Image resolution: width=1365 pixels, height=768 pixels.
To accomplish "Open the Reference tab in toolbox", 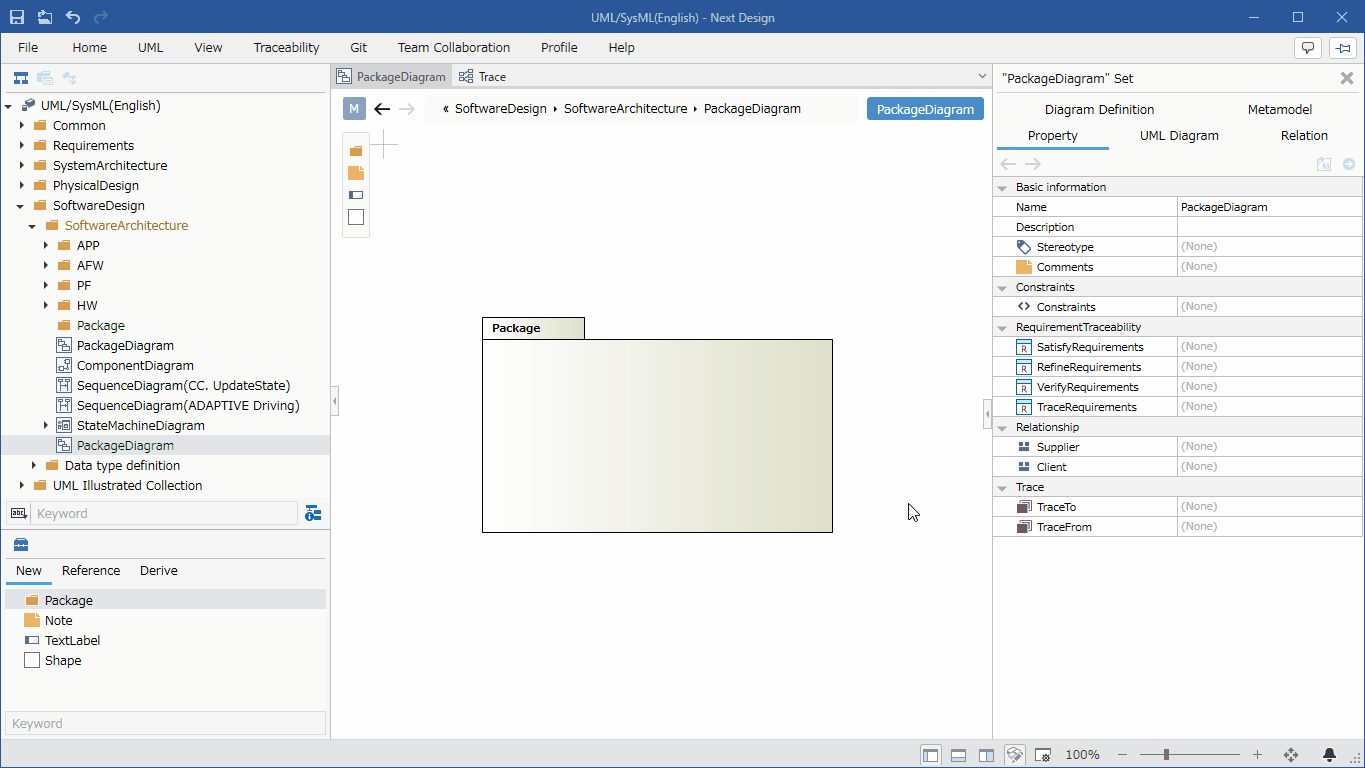I will [x=91, y=570].
